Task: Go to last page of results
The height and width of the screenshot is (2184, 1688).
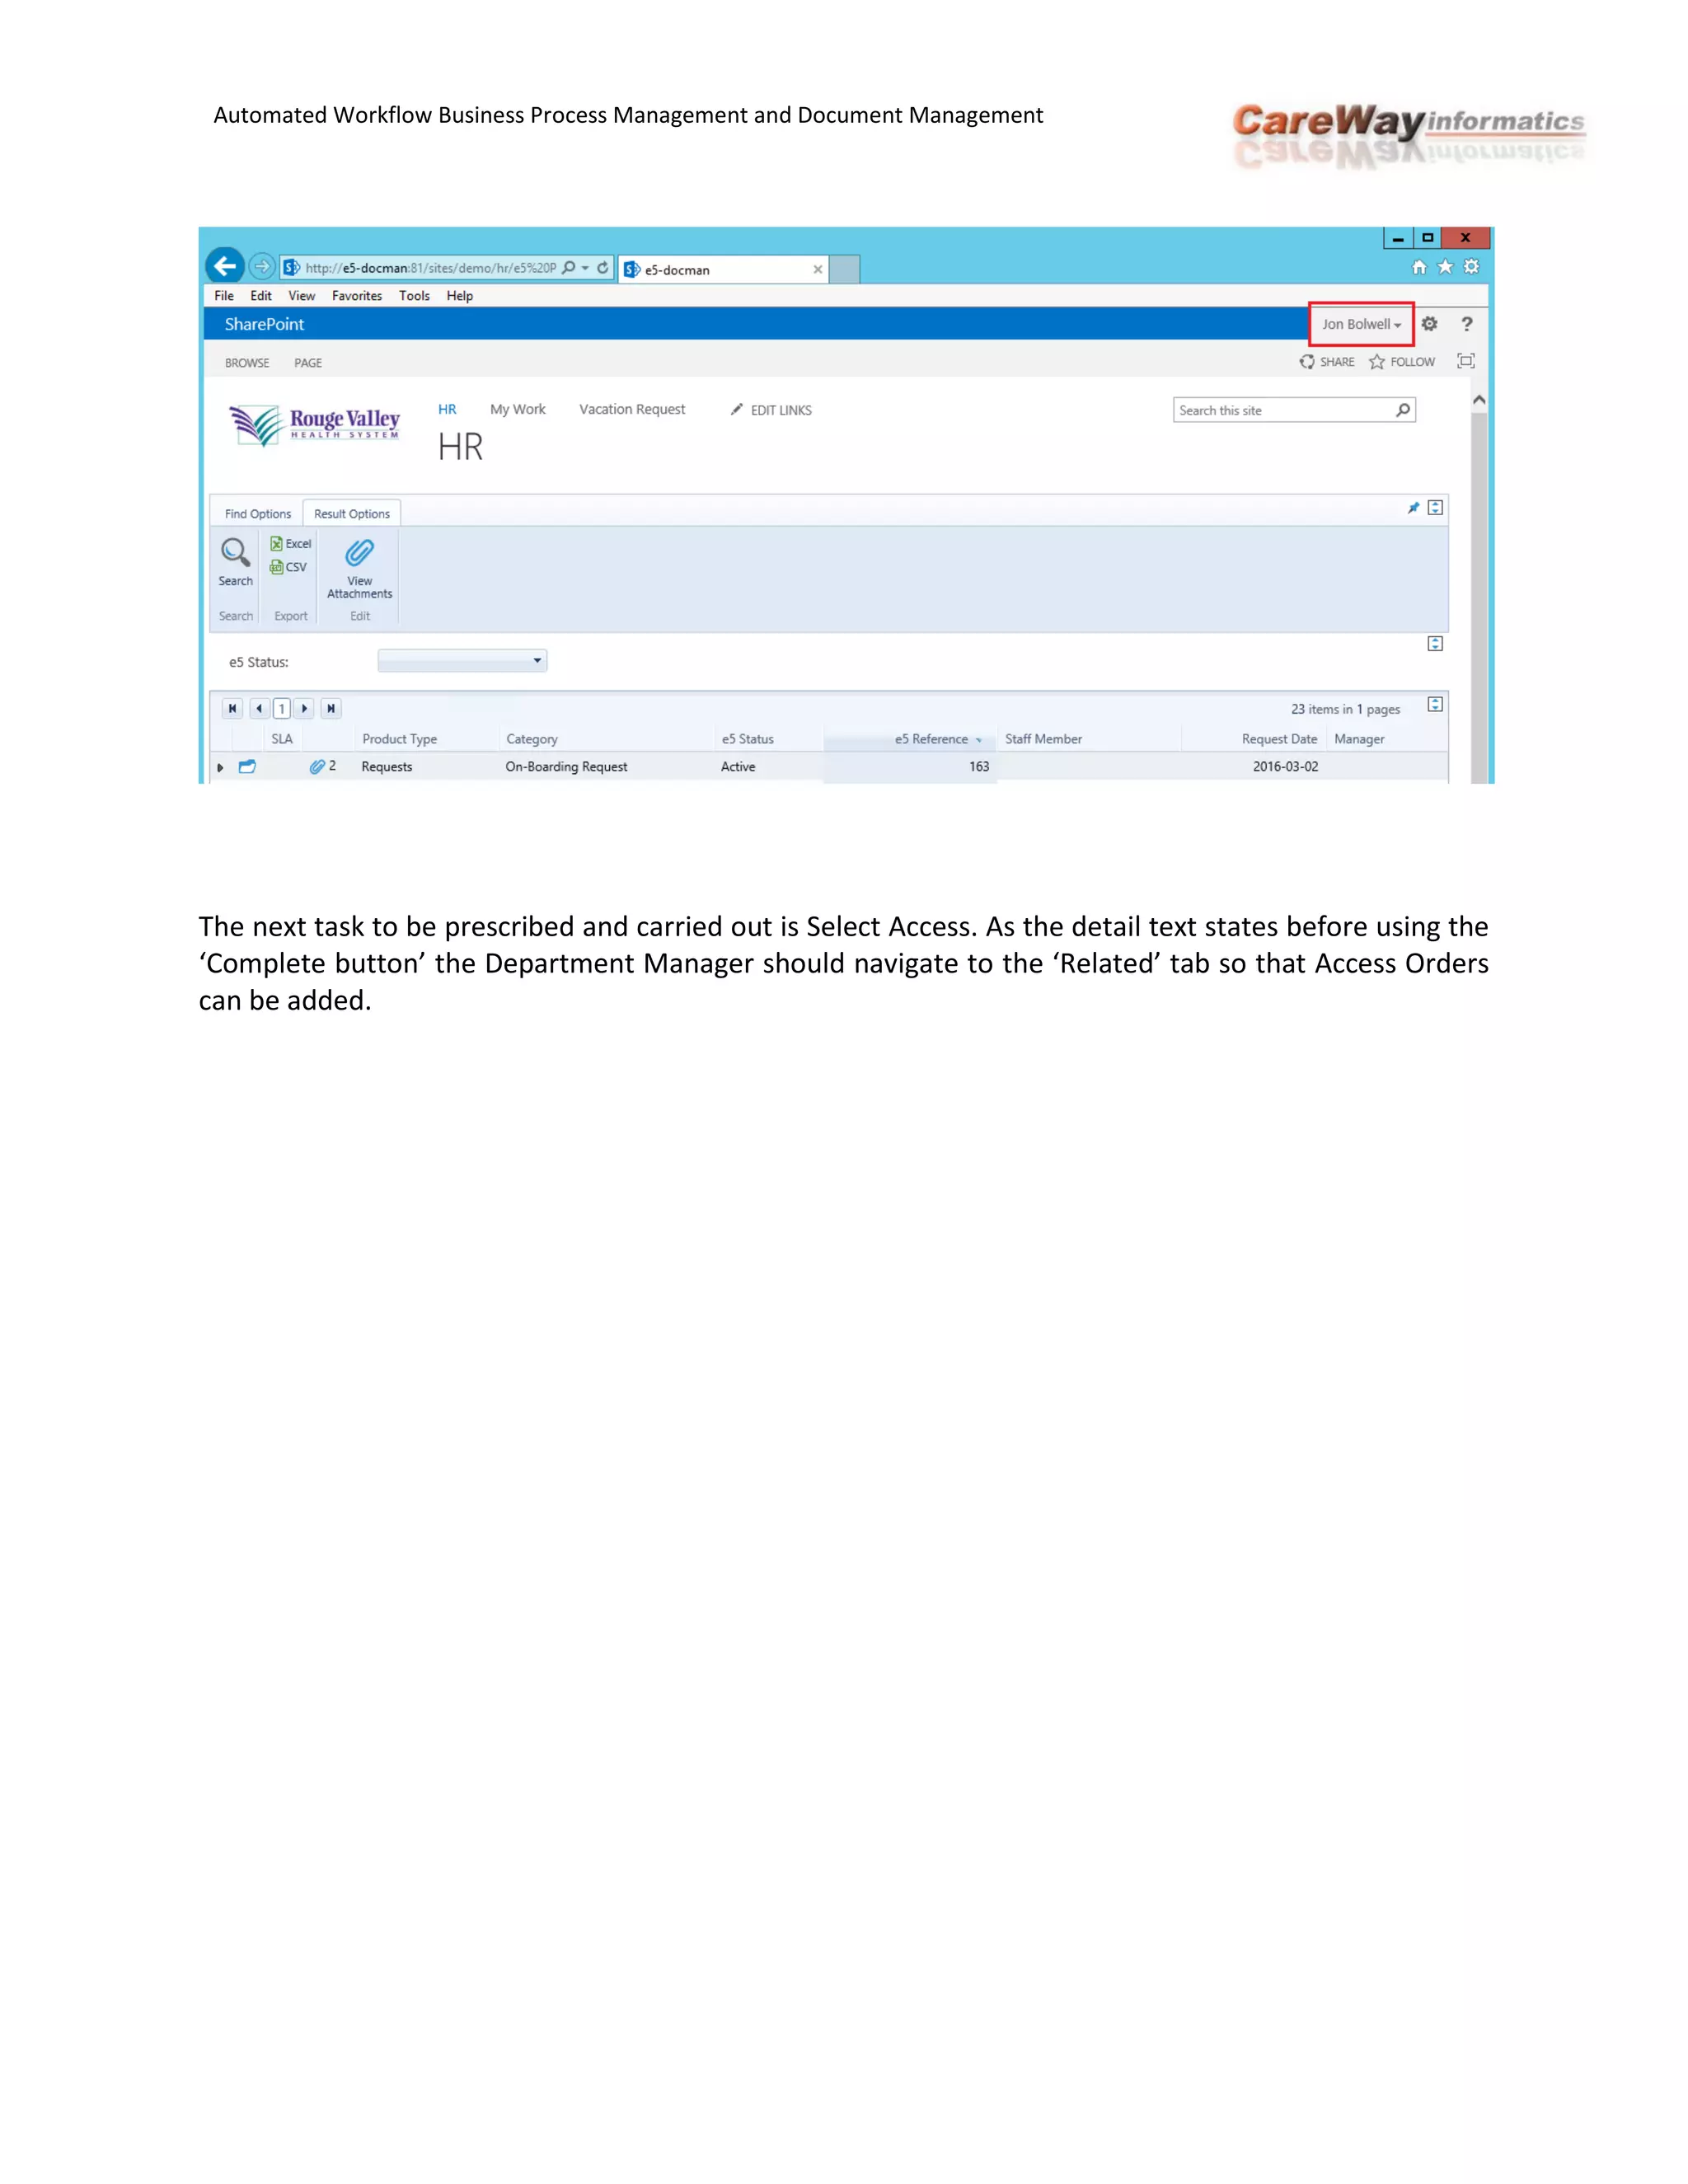Action: pos(331,708)
